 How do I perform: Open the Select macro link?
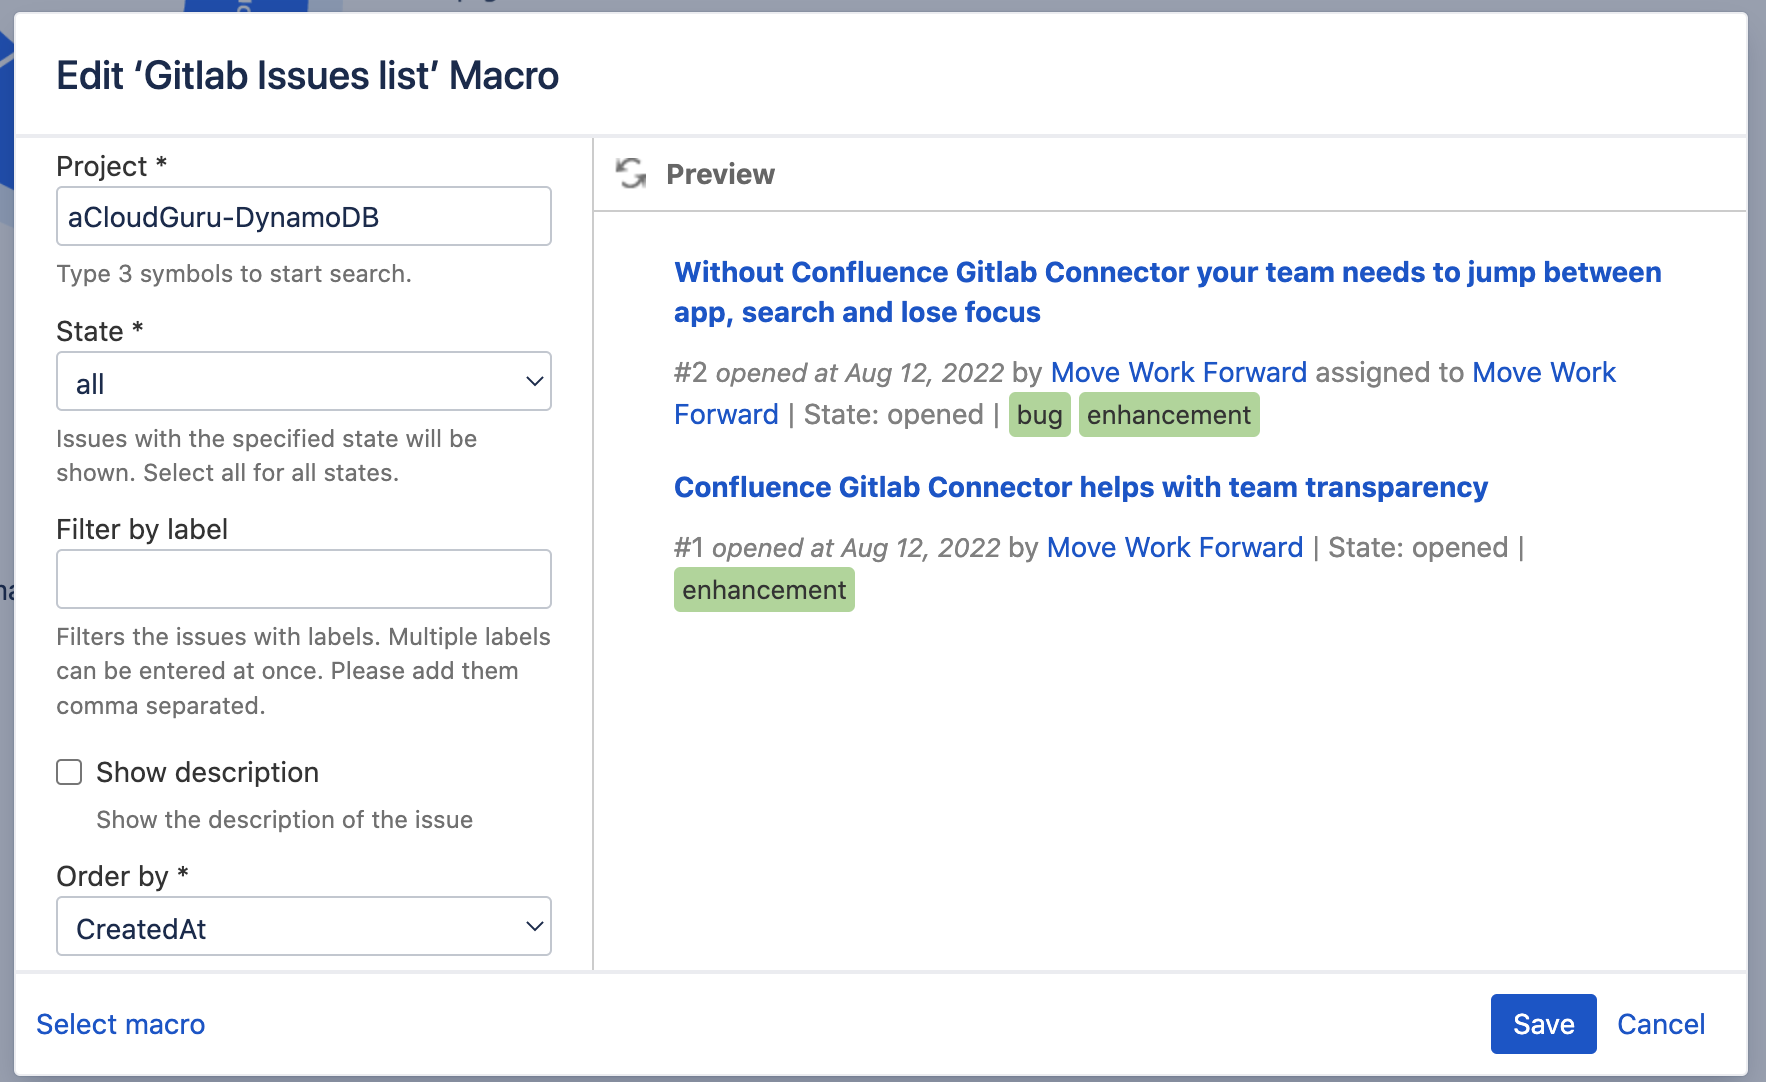[120, 1024]
